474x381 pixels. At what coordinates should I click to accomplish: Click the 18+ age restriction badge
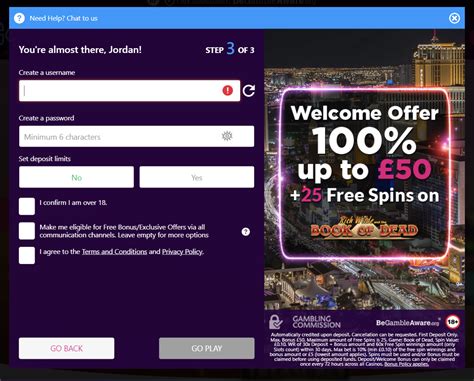[x=453, y=322]
